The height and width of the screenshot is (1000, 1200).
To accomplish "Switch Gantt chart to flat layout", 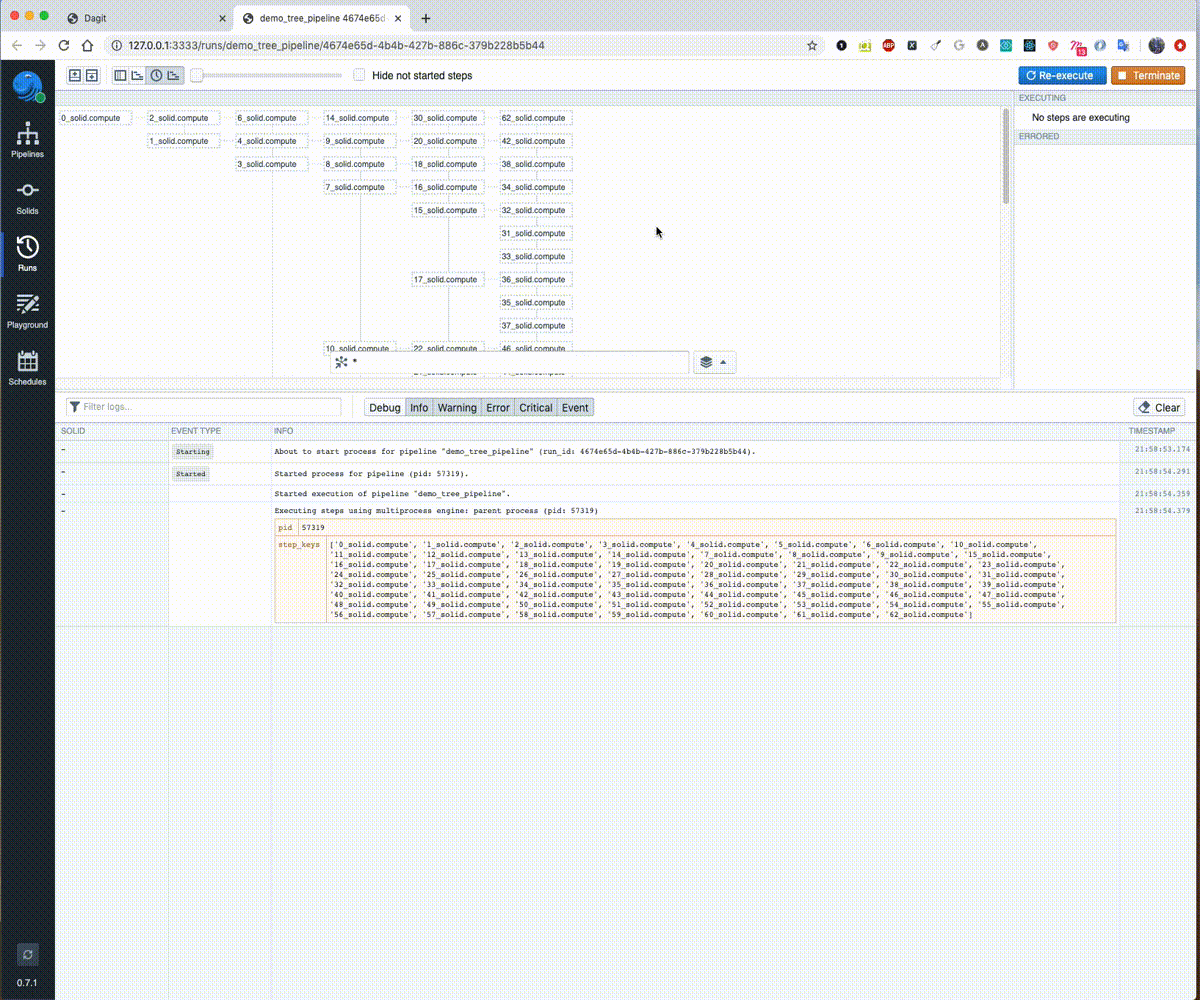I will [x=120, y=75].
